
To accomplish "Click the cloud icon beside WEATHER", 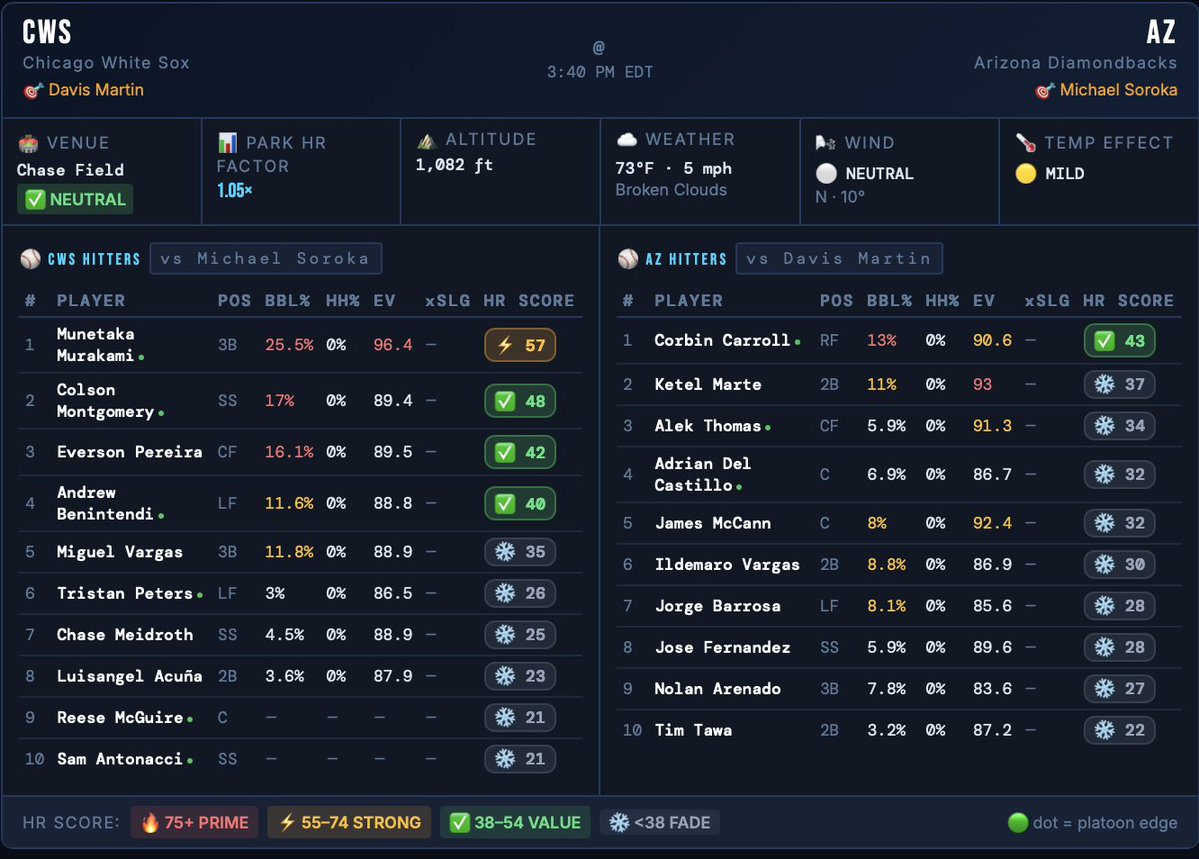I will tap(627, 139).
